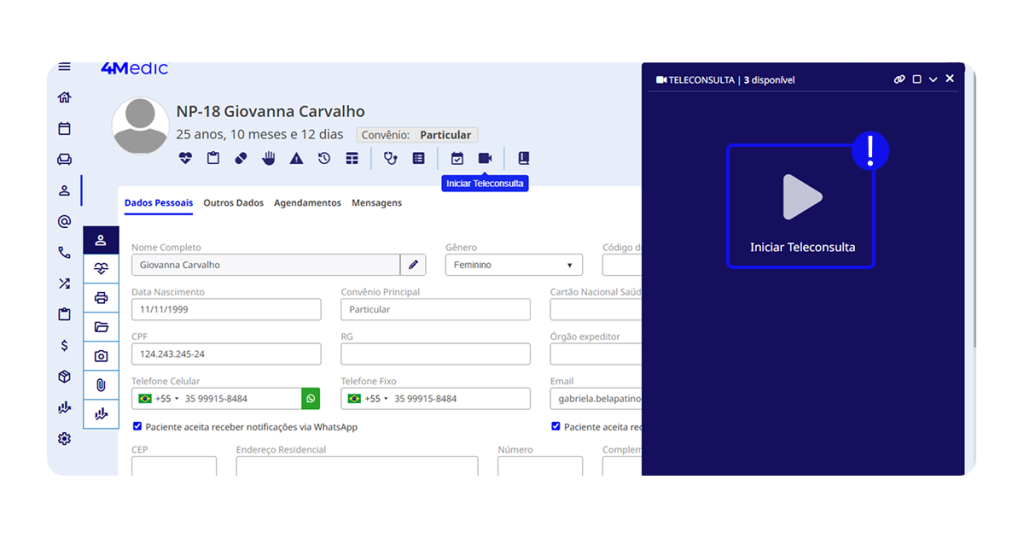Open the Agendamentos tab

tap(307, 203)
